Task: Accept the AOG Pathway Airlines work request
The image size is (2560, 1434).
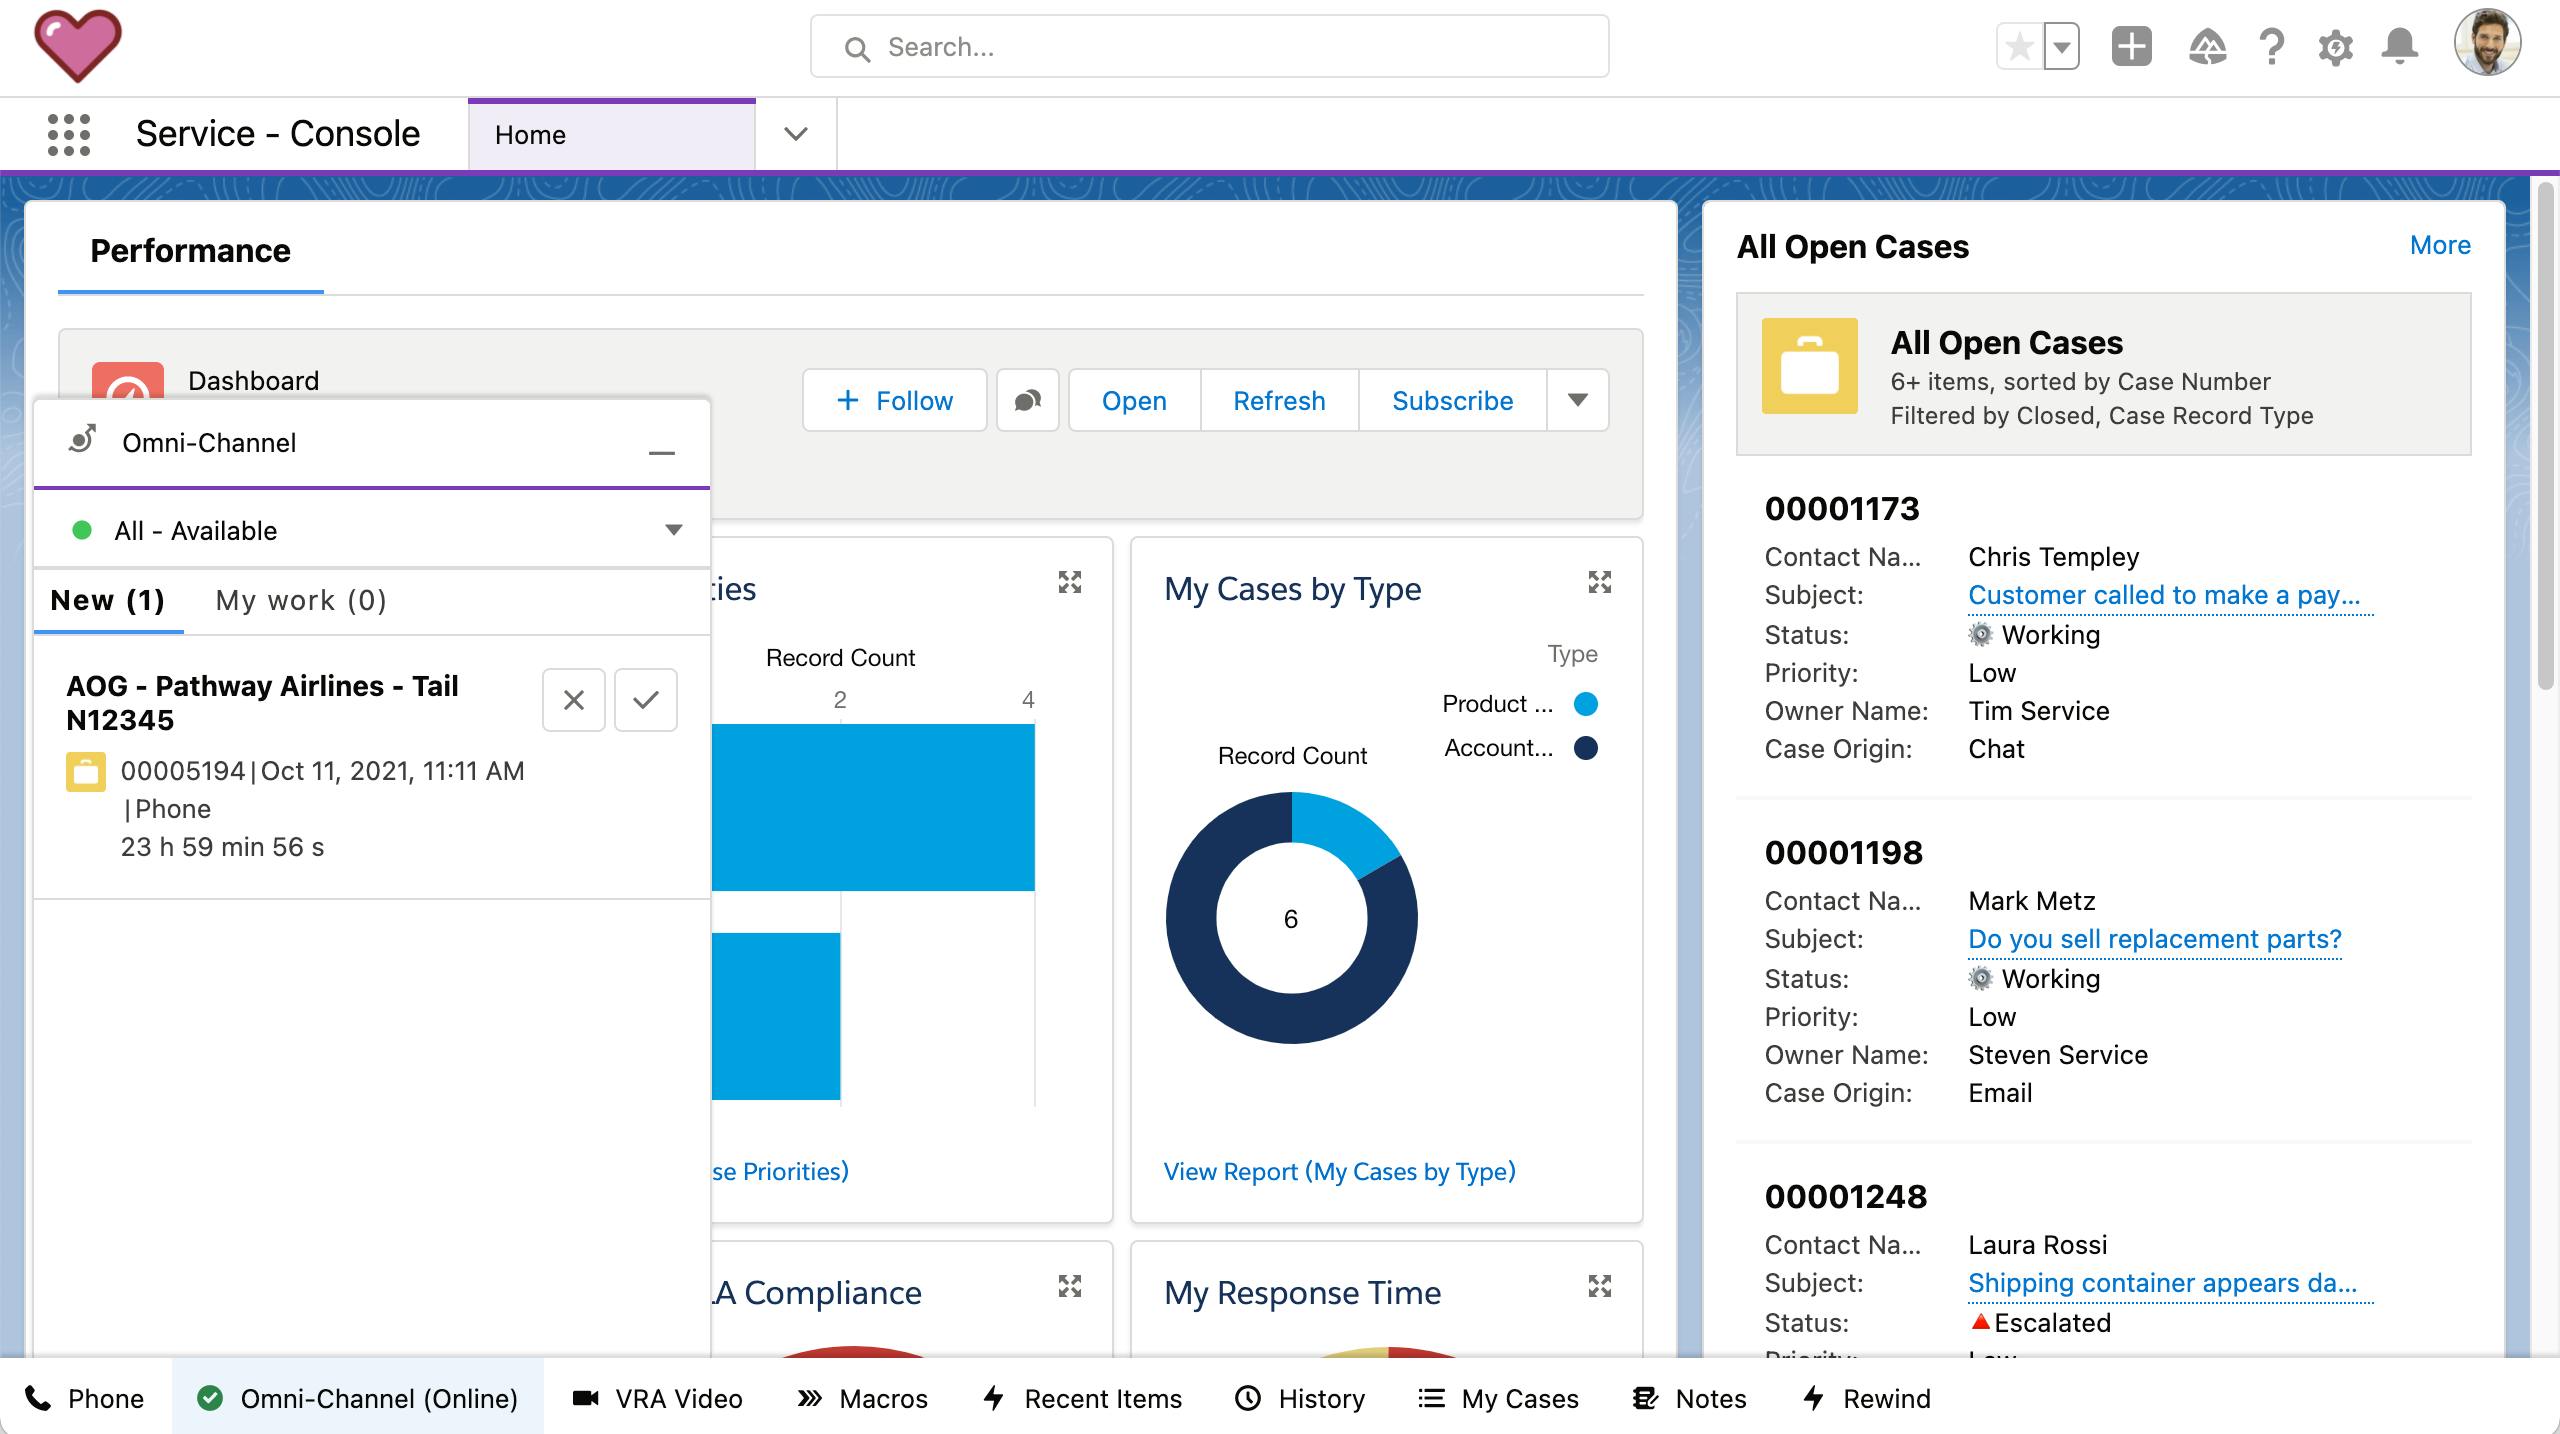Action: pos(646,700)
